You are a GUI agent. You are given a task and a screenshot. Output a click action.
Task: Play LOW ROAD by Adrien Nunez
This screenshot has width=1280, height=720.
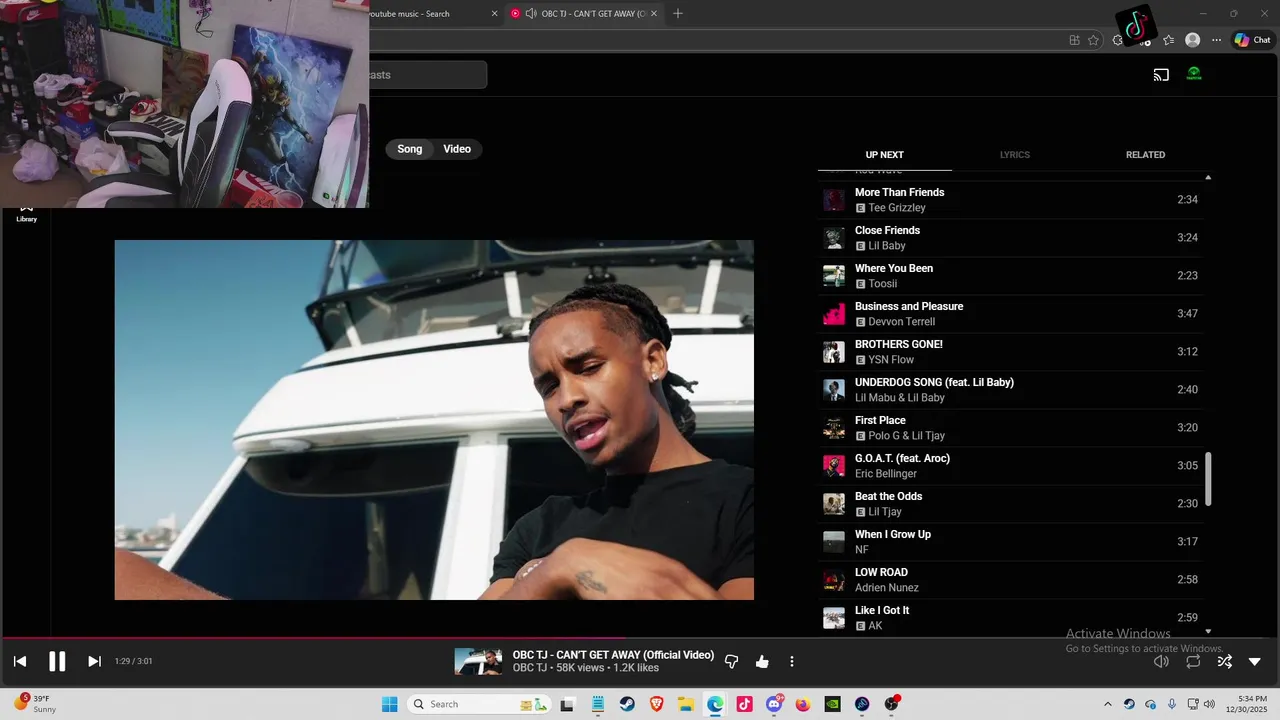click(1010, 580)
